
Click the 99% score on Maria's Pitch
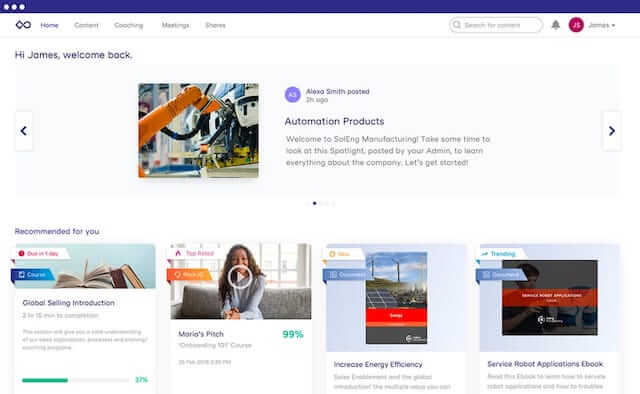point(293,334)
